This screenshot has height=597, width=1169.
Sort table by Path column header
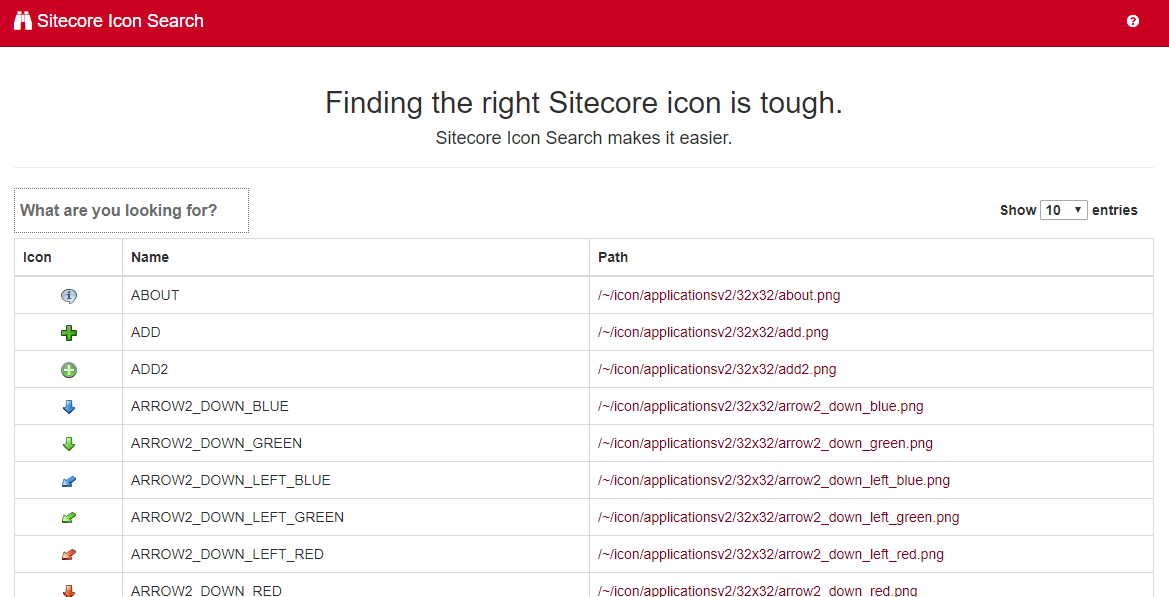point(613,257)
